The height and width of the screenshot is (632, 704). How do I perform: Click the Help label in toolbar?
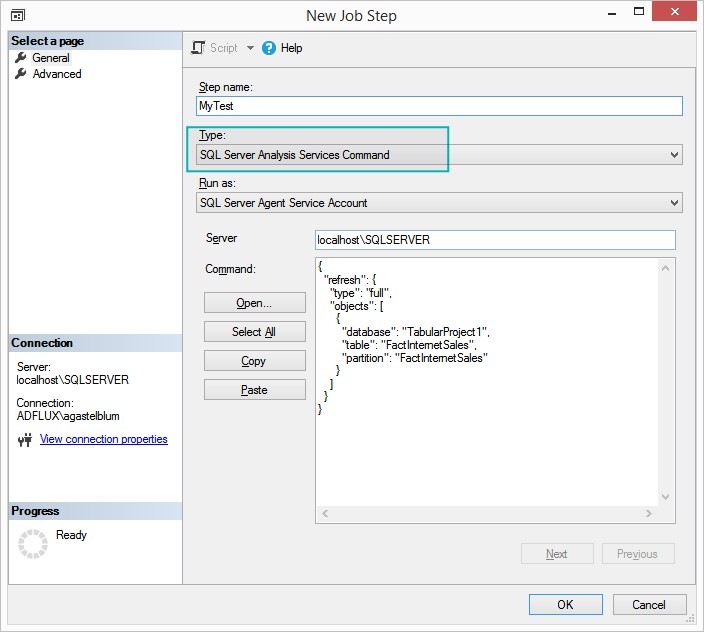click(x=291, y=48)
